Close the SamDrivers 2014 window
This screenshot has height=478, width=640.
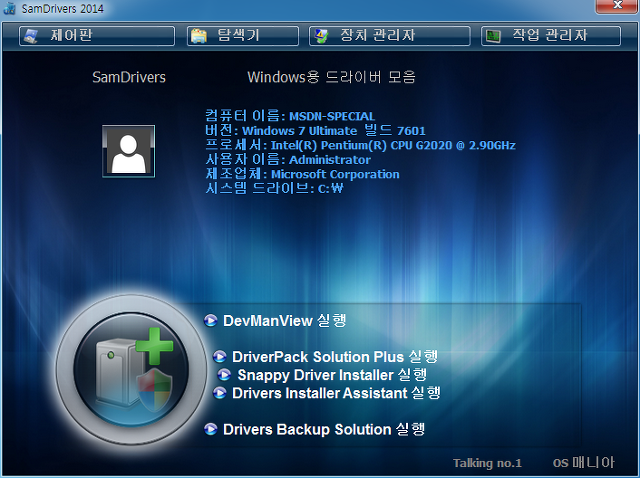[x=617, y=6]
